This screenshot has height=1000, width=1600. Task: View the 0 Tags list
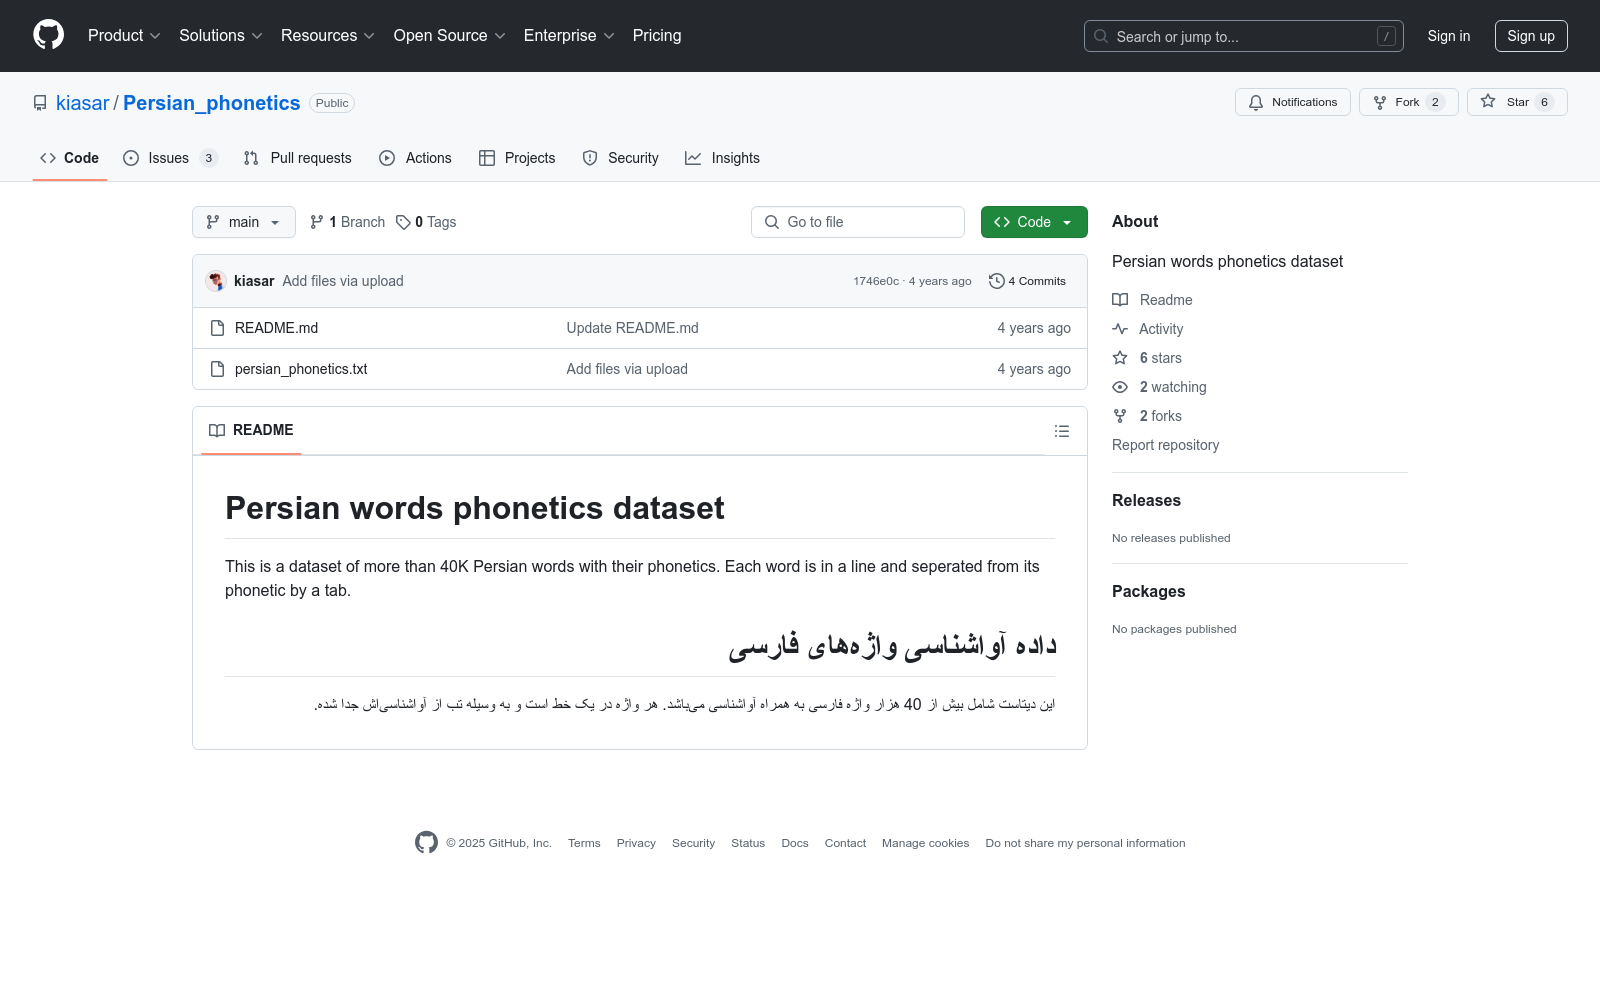click(426, 222)
